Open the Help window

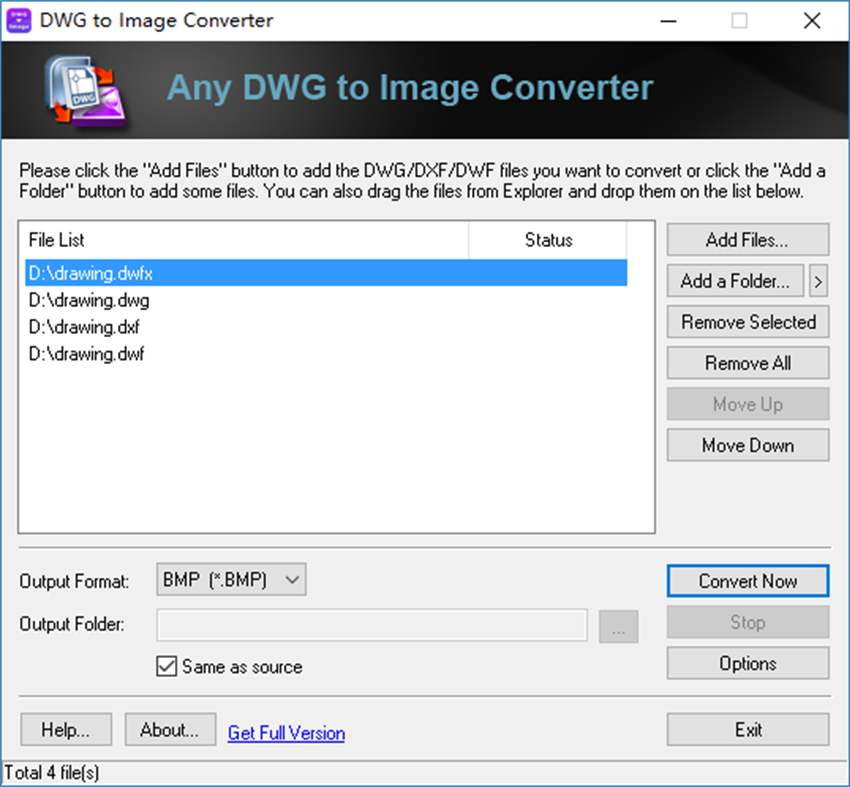(x=65, y=729)
